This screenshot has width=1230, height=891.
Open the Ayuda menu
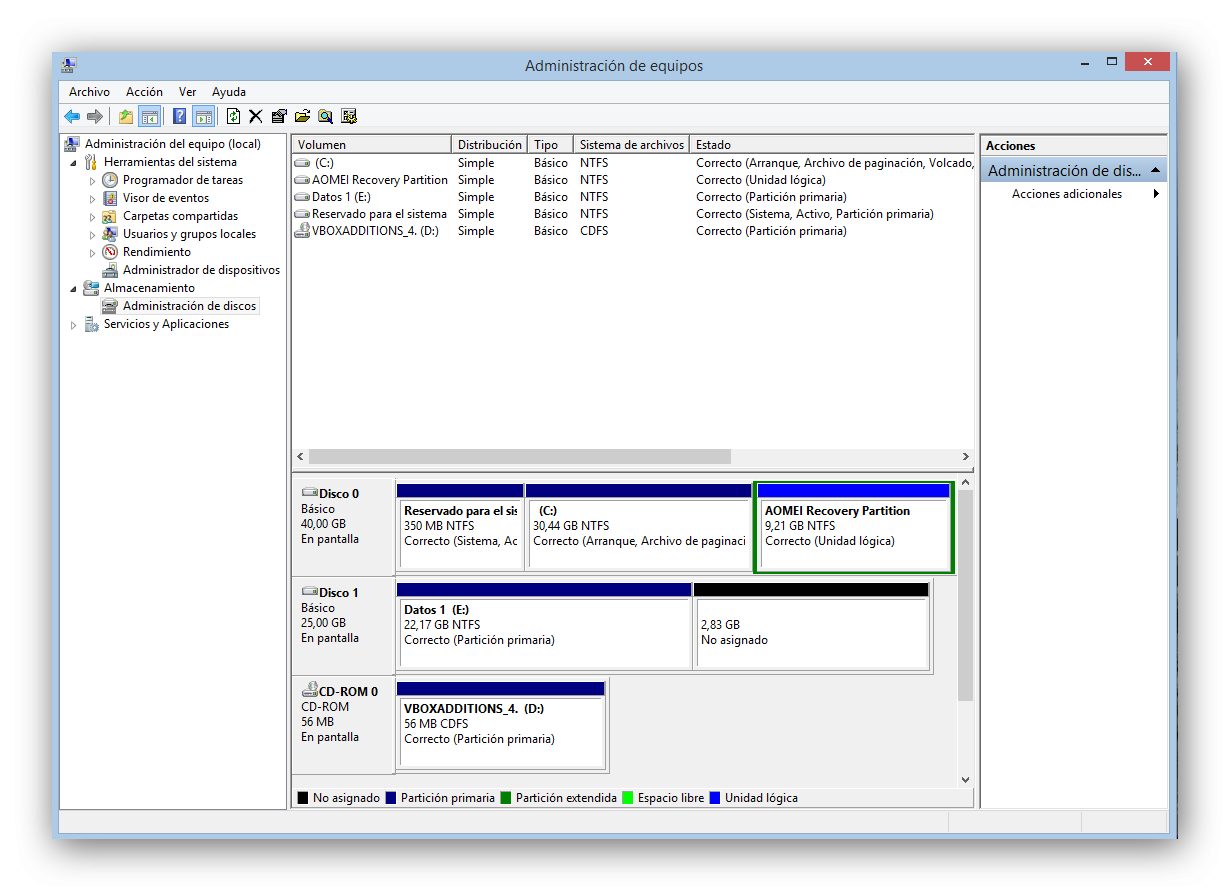(229, 92)
